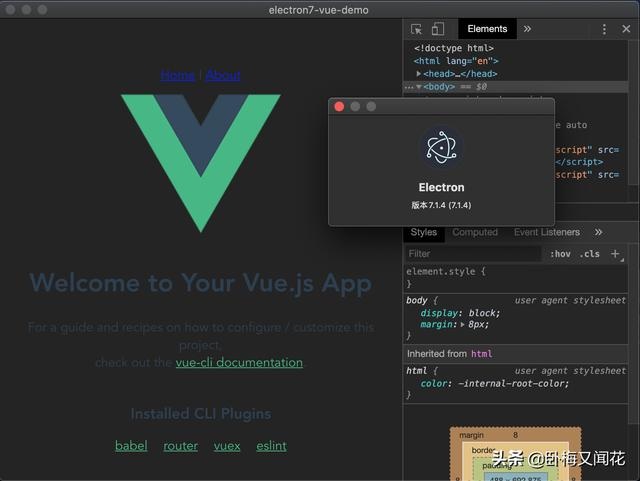Click the html link in Inherited from

point(482,354)
